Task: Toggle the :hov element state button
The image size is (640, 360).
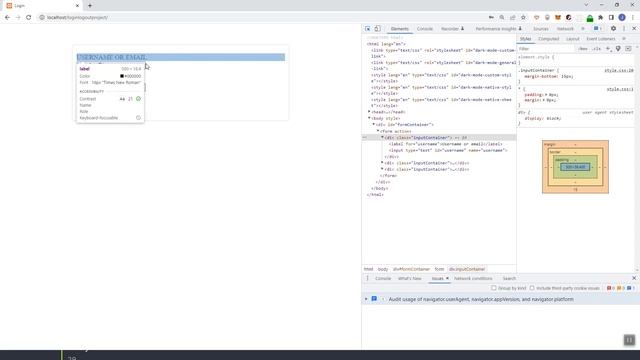Action: (x=583, y=49)
